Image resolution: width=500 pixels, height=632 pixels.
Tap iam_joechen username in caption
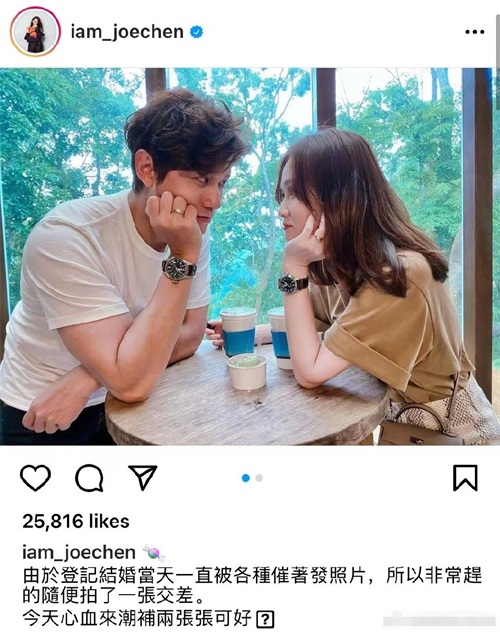(x=79, y=552)
